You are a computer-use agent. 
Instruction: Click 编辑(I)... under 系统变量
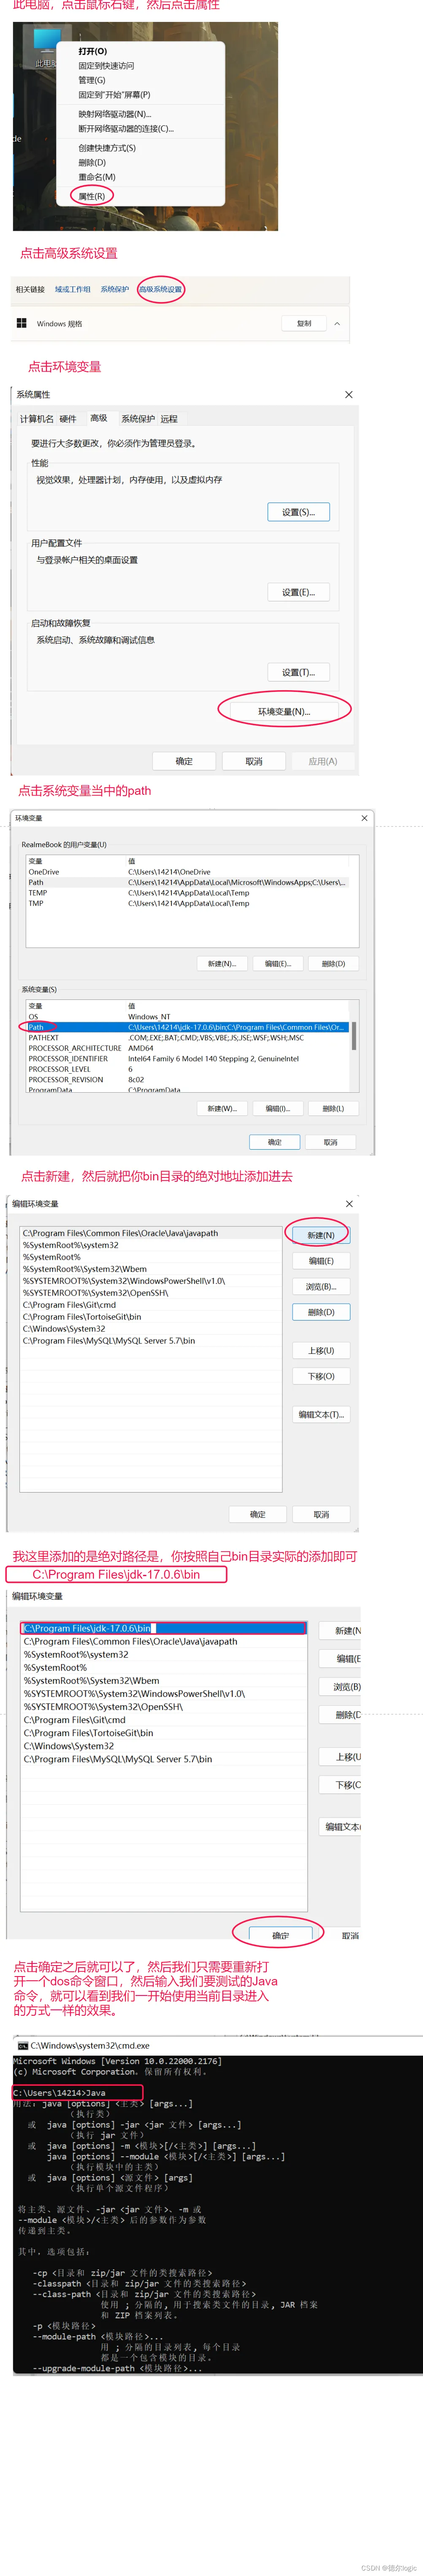278,1108
